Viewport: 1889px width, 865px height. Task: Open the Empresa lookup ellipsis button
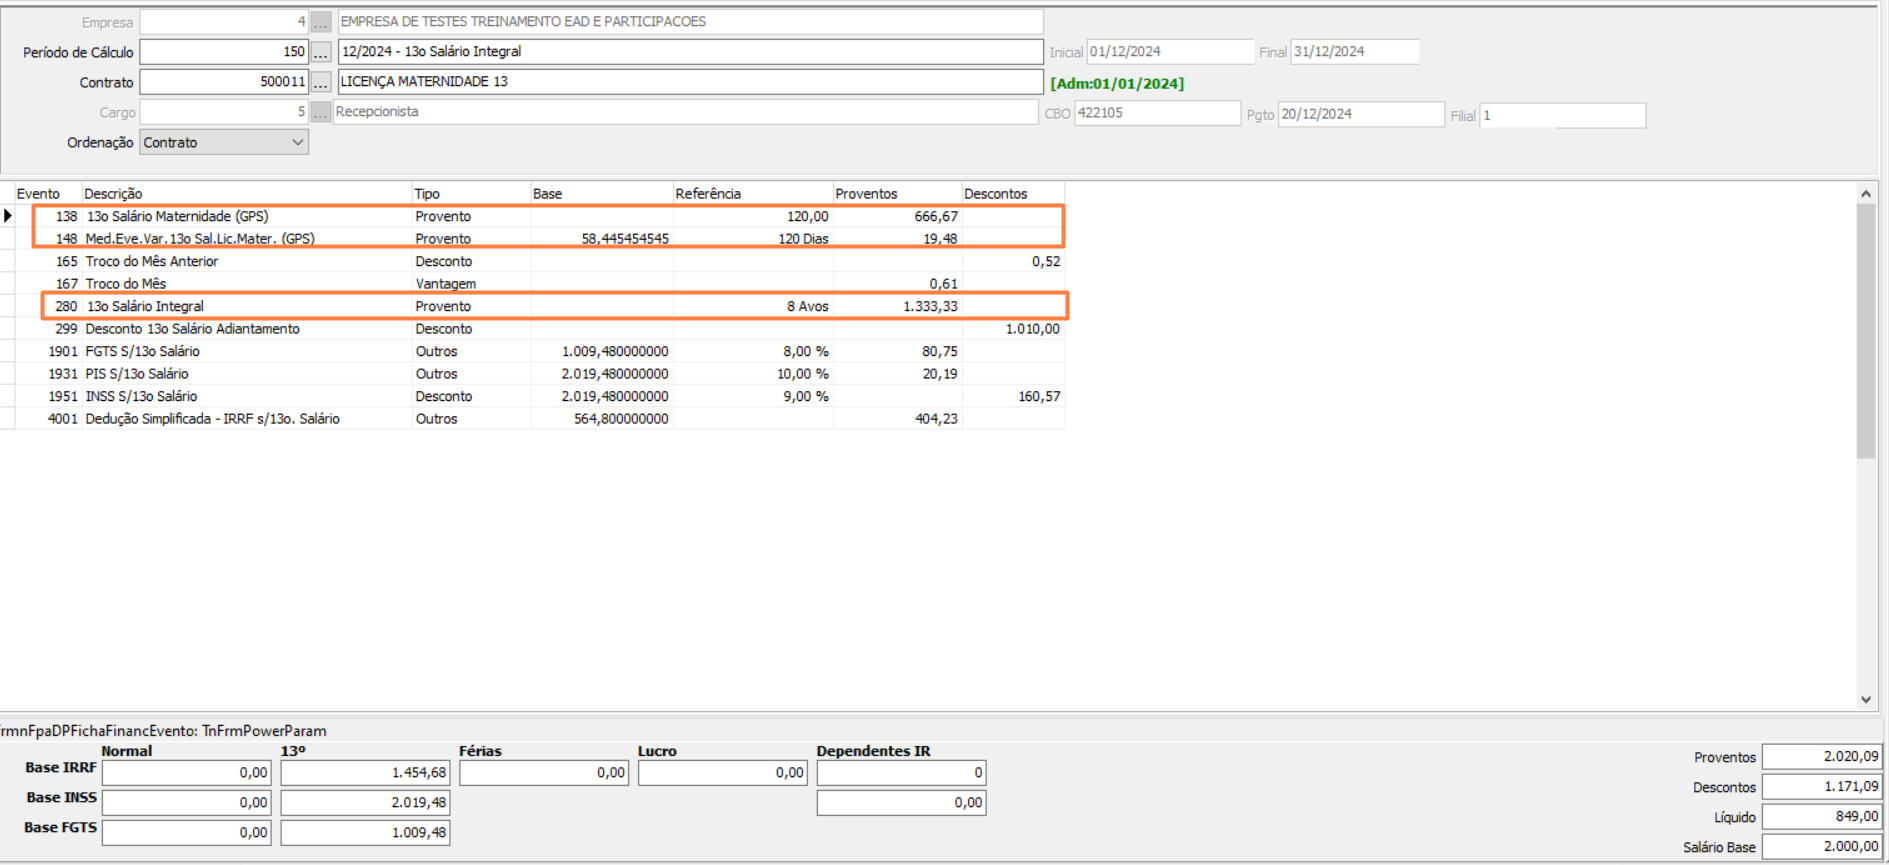[320, 22]
